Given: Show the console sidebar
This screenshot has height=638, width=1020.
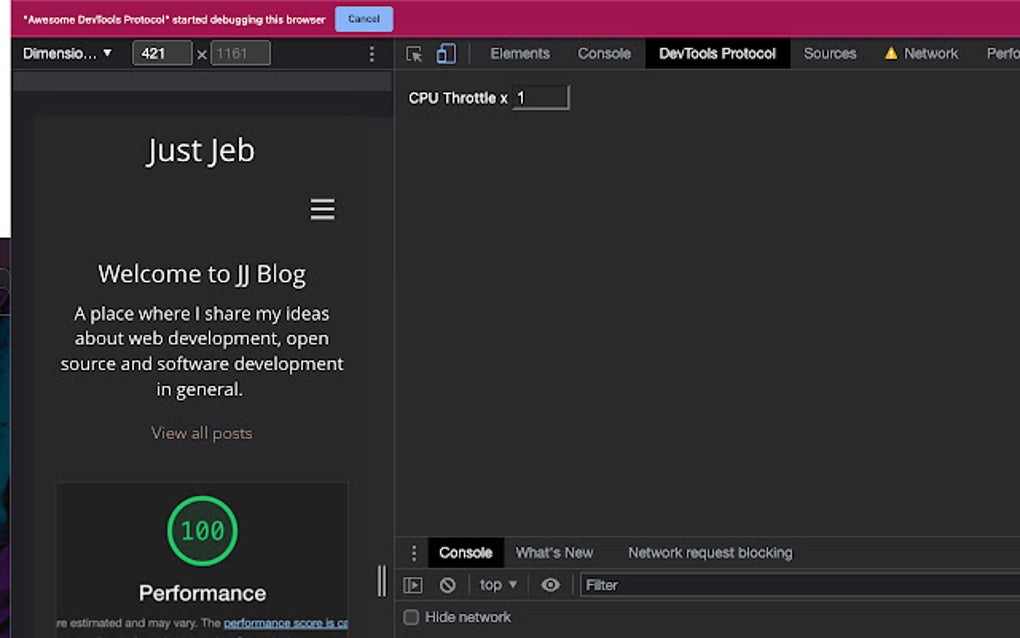Looking at the screenshot, I should click(413, 584).
